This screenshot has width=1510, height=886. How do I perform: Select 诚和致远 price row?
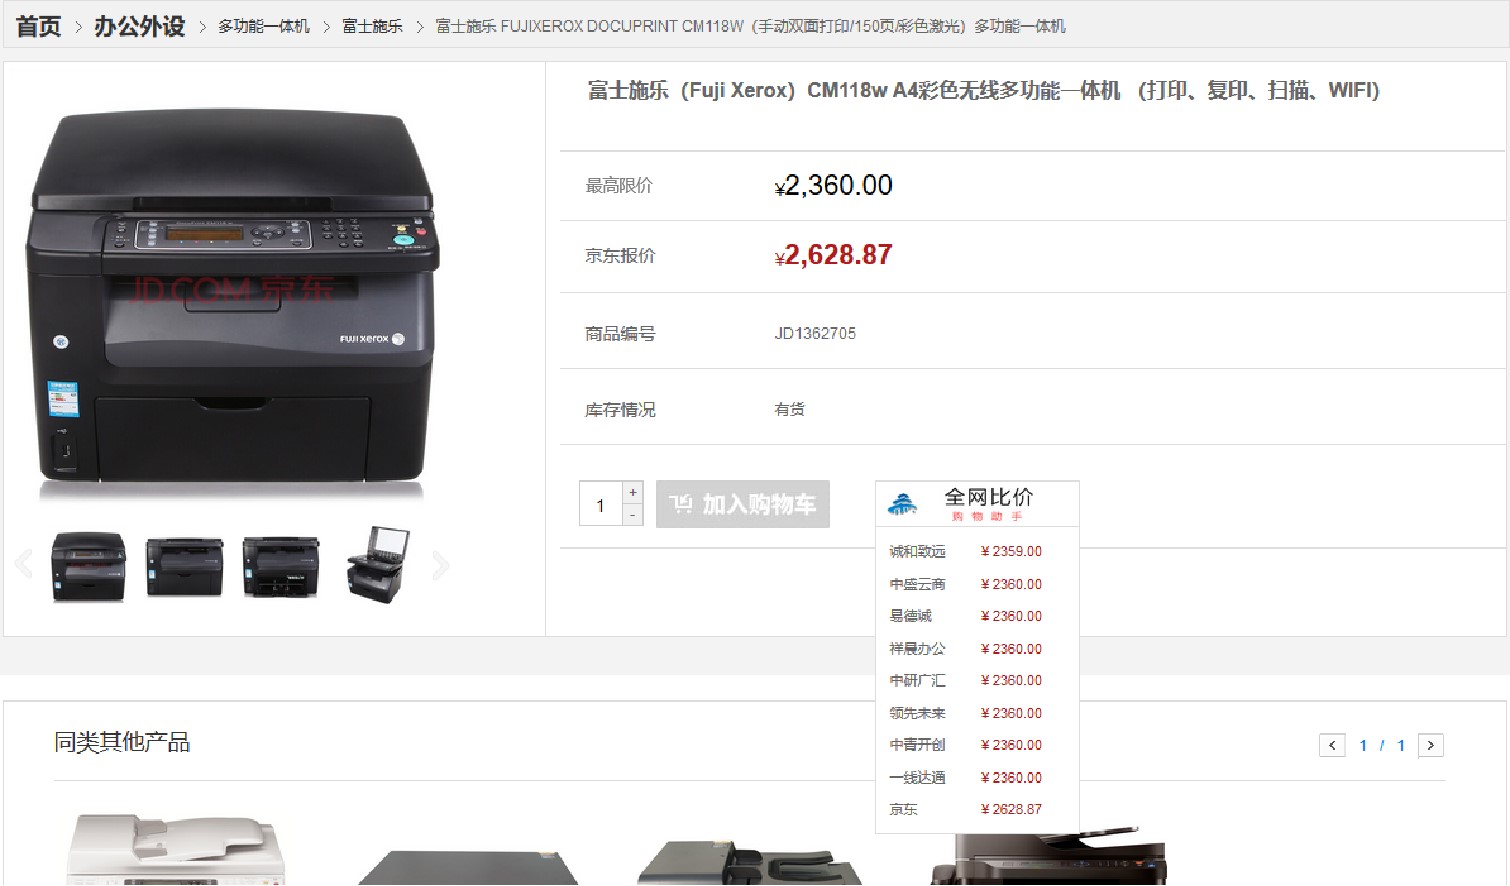point(977,551)
